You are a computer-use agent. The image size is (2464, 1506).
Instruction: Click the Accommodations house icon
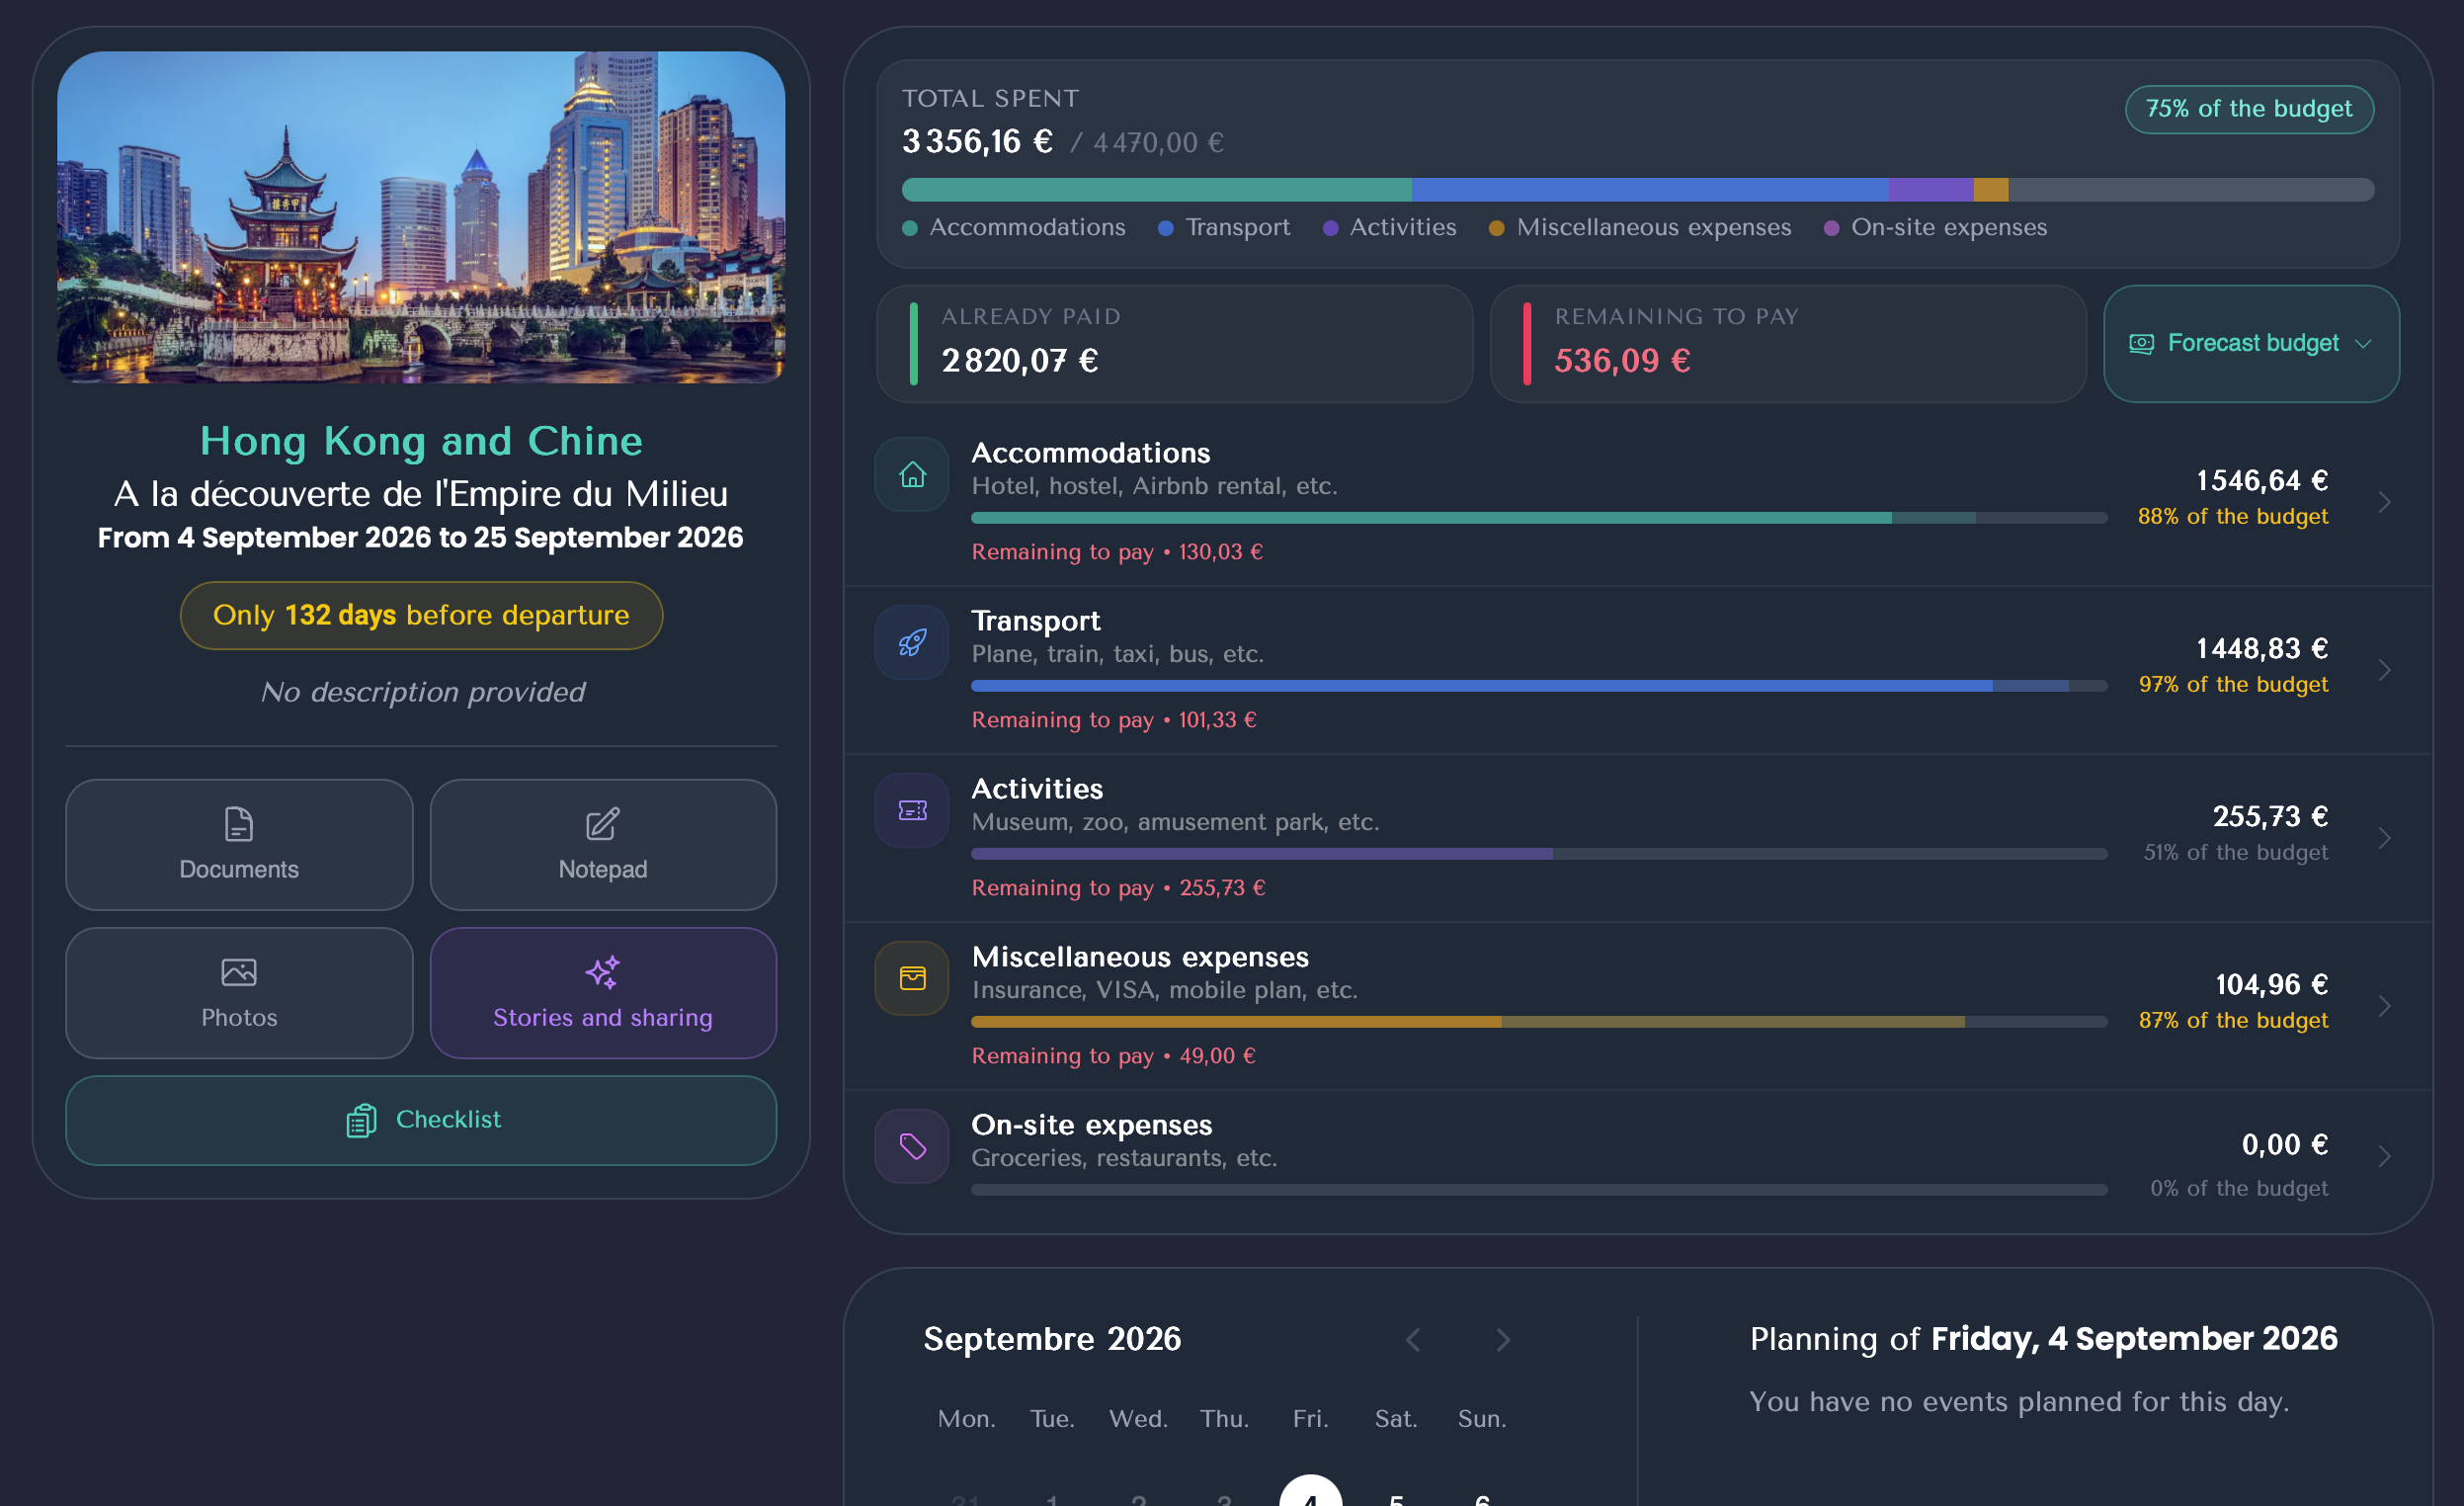[x=911, y=474]
